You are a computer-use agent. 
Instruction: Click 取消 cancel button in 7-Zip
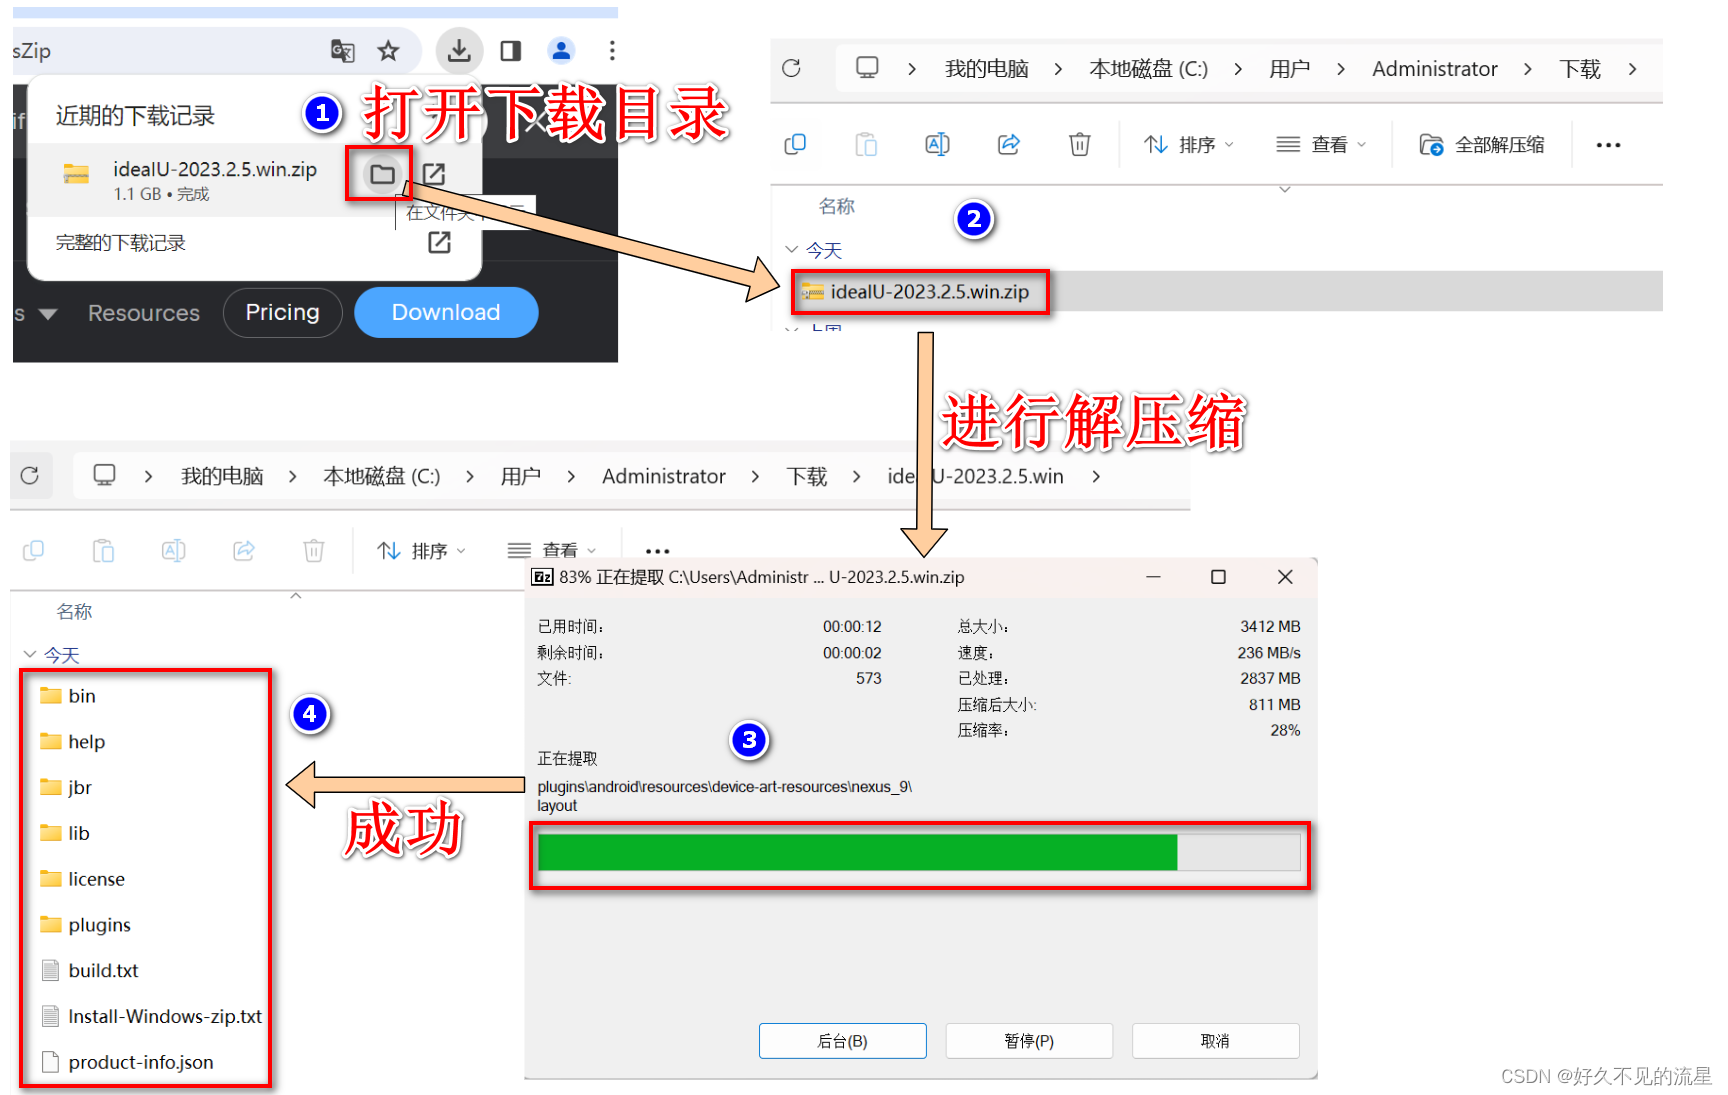(x=1215, y=1041)
